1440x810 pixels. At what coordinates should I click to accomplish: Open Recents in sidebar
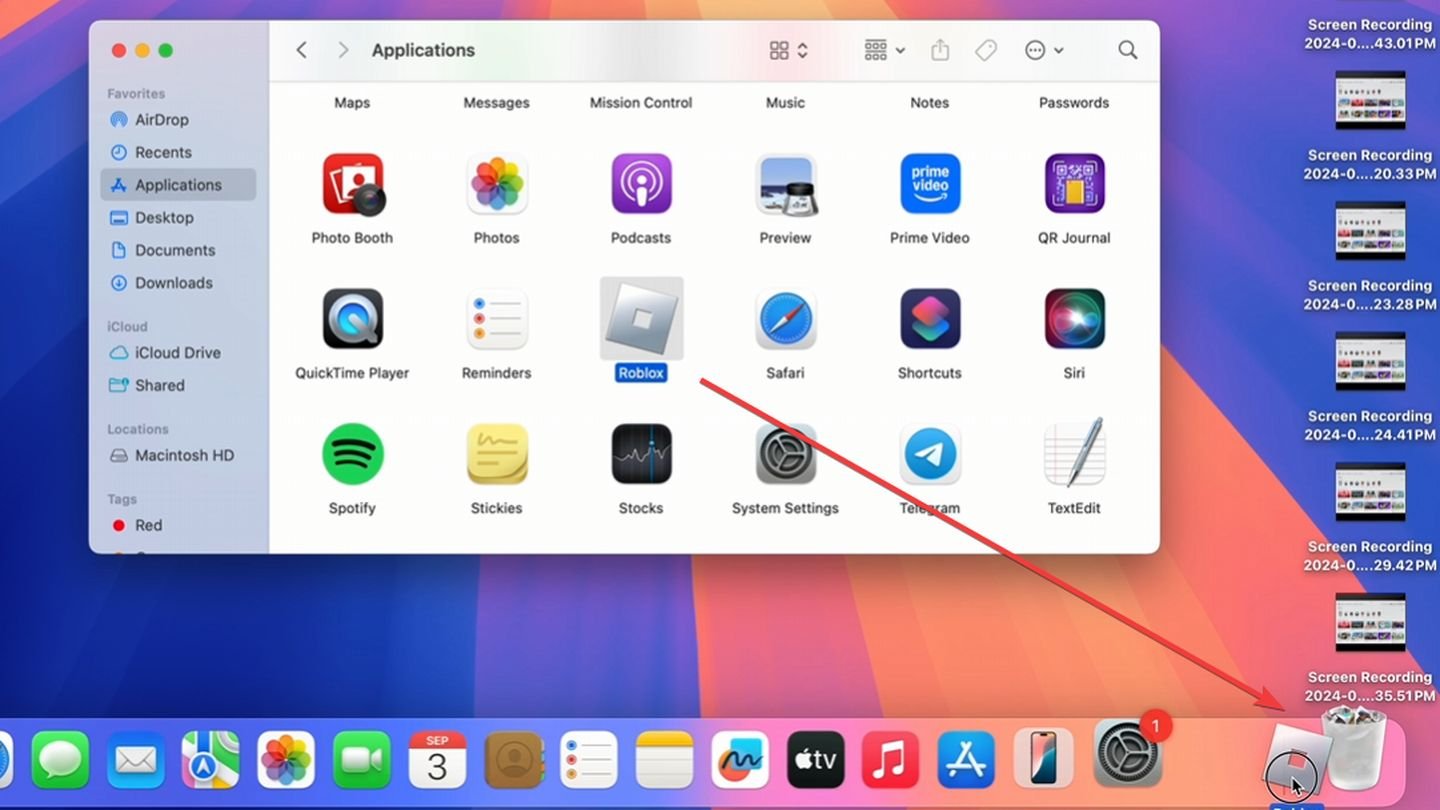pyautogui.click(x=178, y=152)
